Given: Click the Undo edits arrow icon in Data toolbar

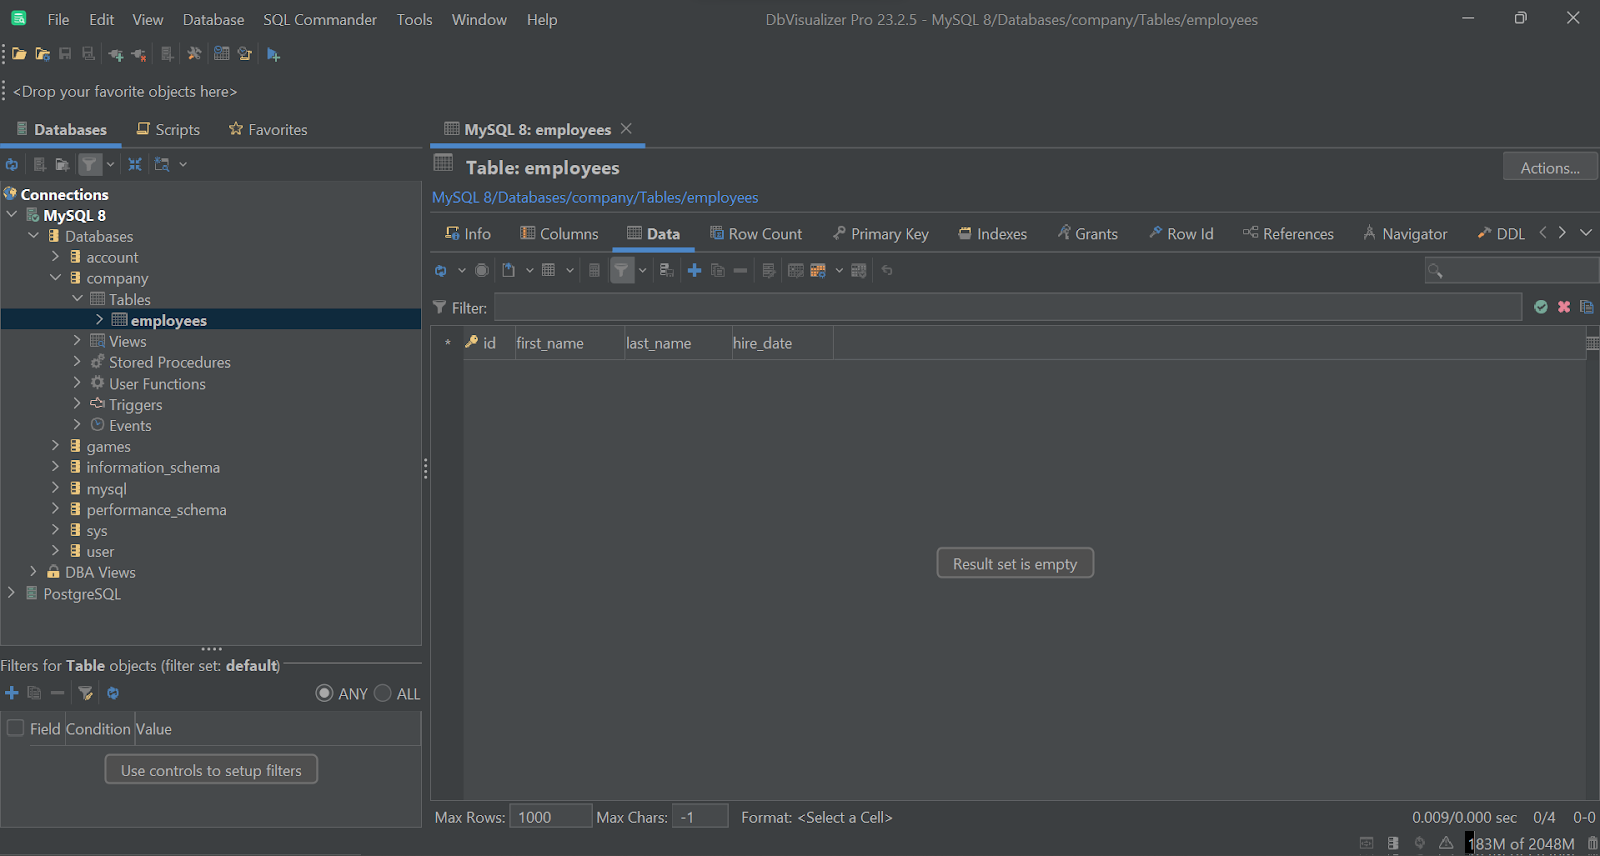Looking at the screenshot, I should pos(887,271).
